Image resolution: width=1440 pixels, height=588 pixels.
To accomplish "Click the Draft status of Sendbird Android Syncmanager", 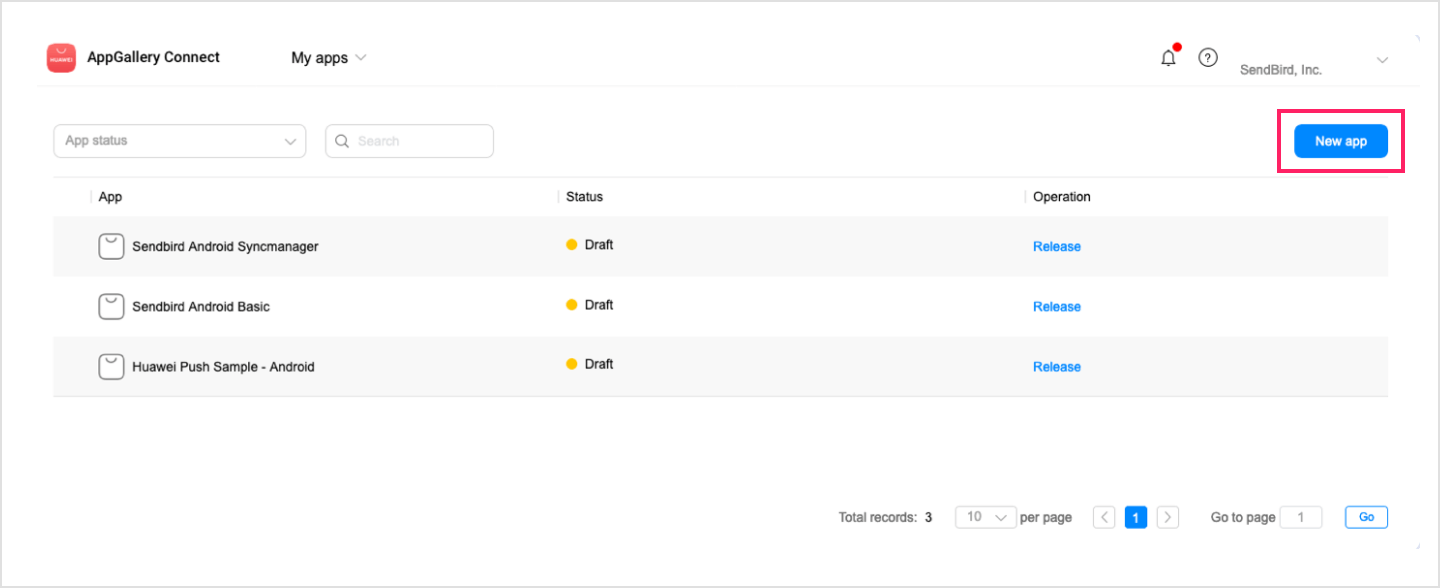I will pyautogui.click(x=590, y=245).
